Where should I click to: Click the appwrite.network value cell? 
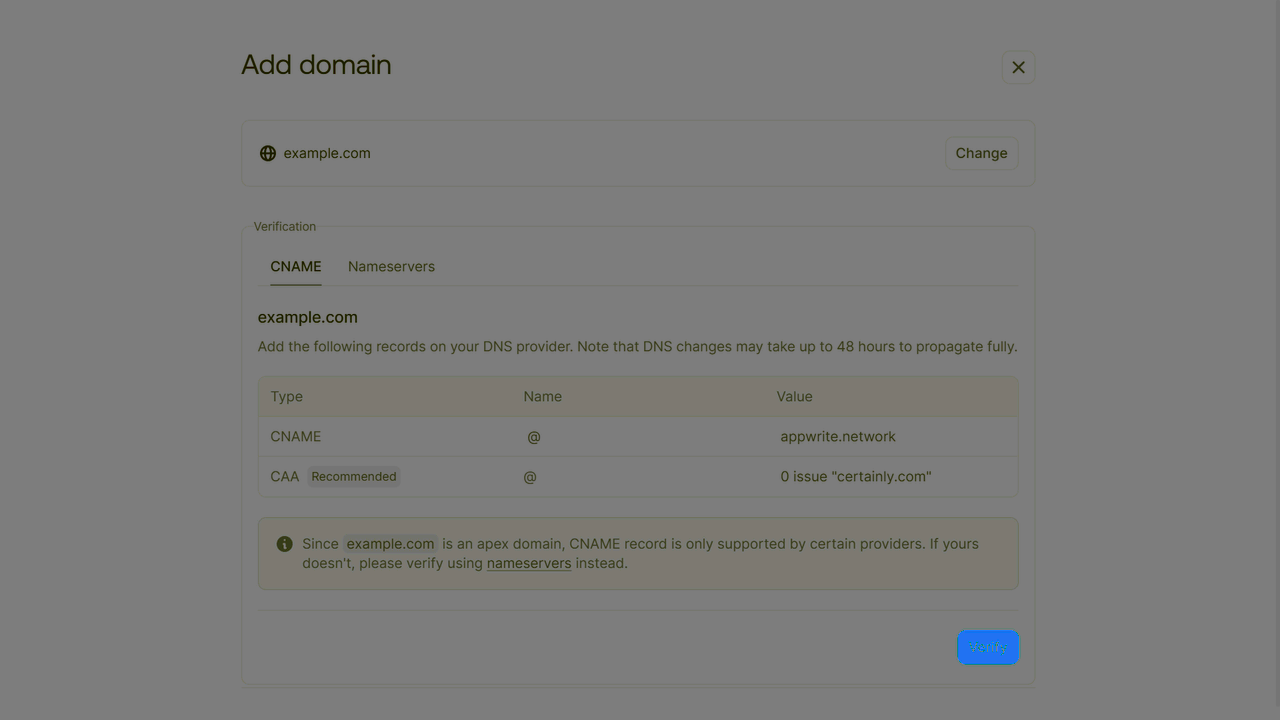(x=838, y=436)
